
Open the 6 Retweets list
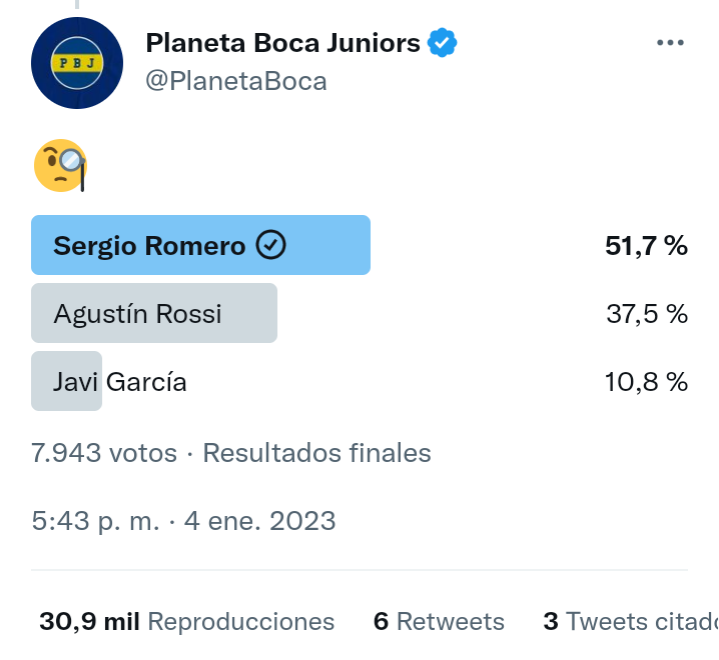439,621
